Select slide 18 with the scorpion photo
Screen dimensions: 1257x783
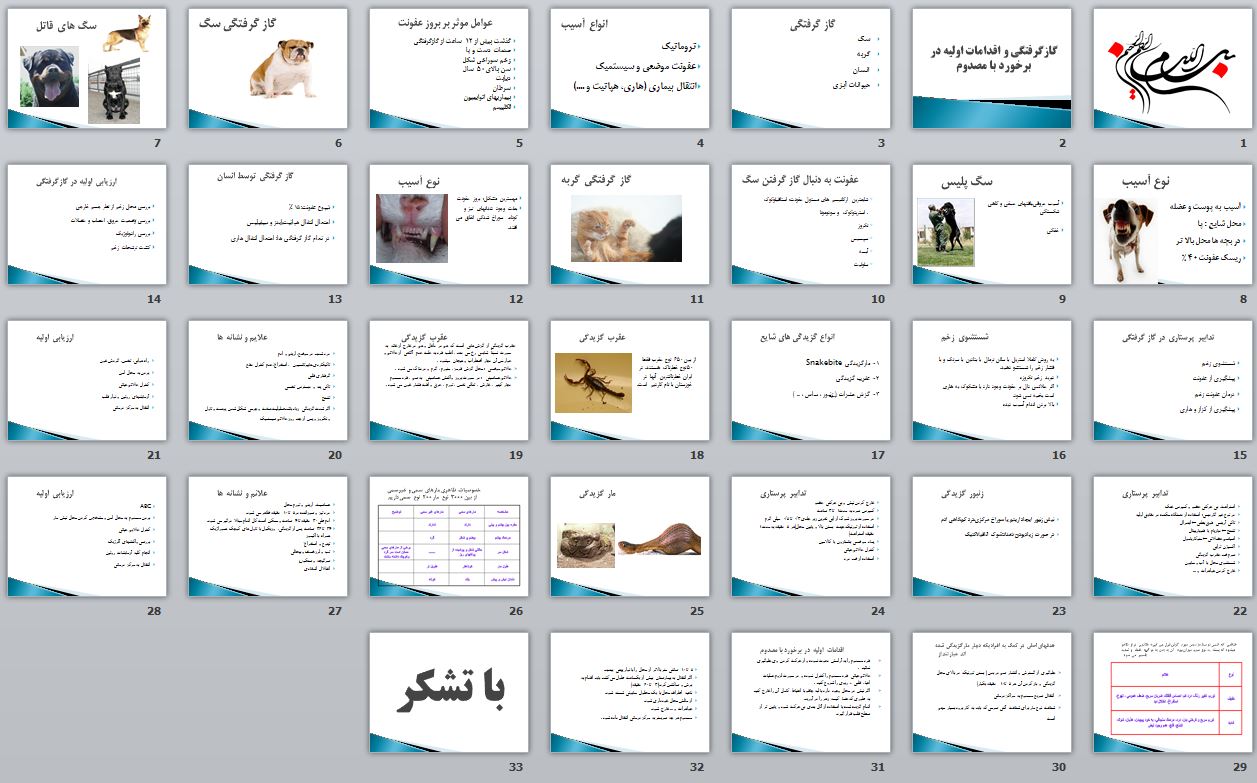click(x=629, y=380)
